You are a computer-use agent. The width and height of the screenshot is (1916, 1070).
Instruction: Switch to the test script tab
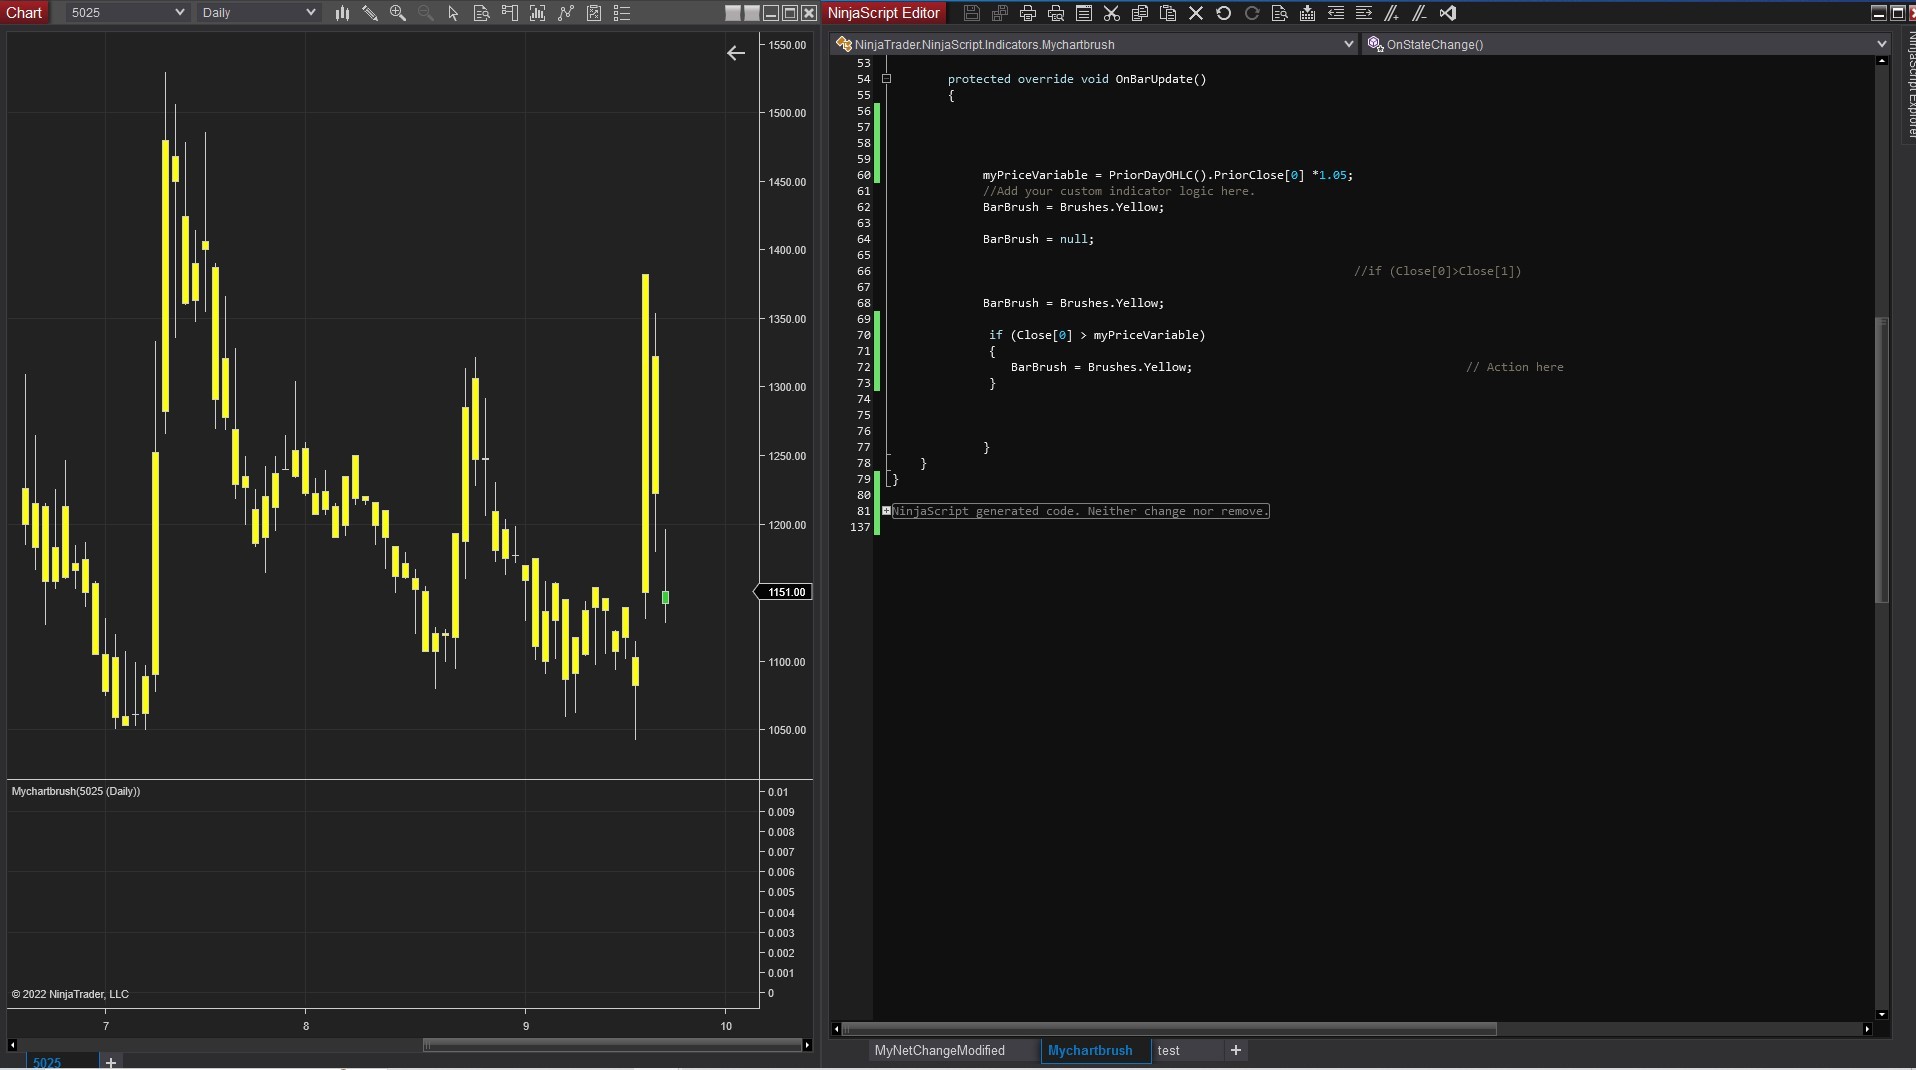(1168, 1050)
